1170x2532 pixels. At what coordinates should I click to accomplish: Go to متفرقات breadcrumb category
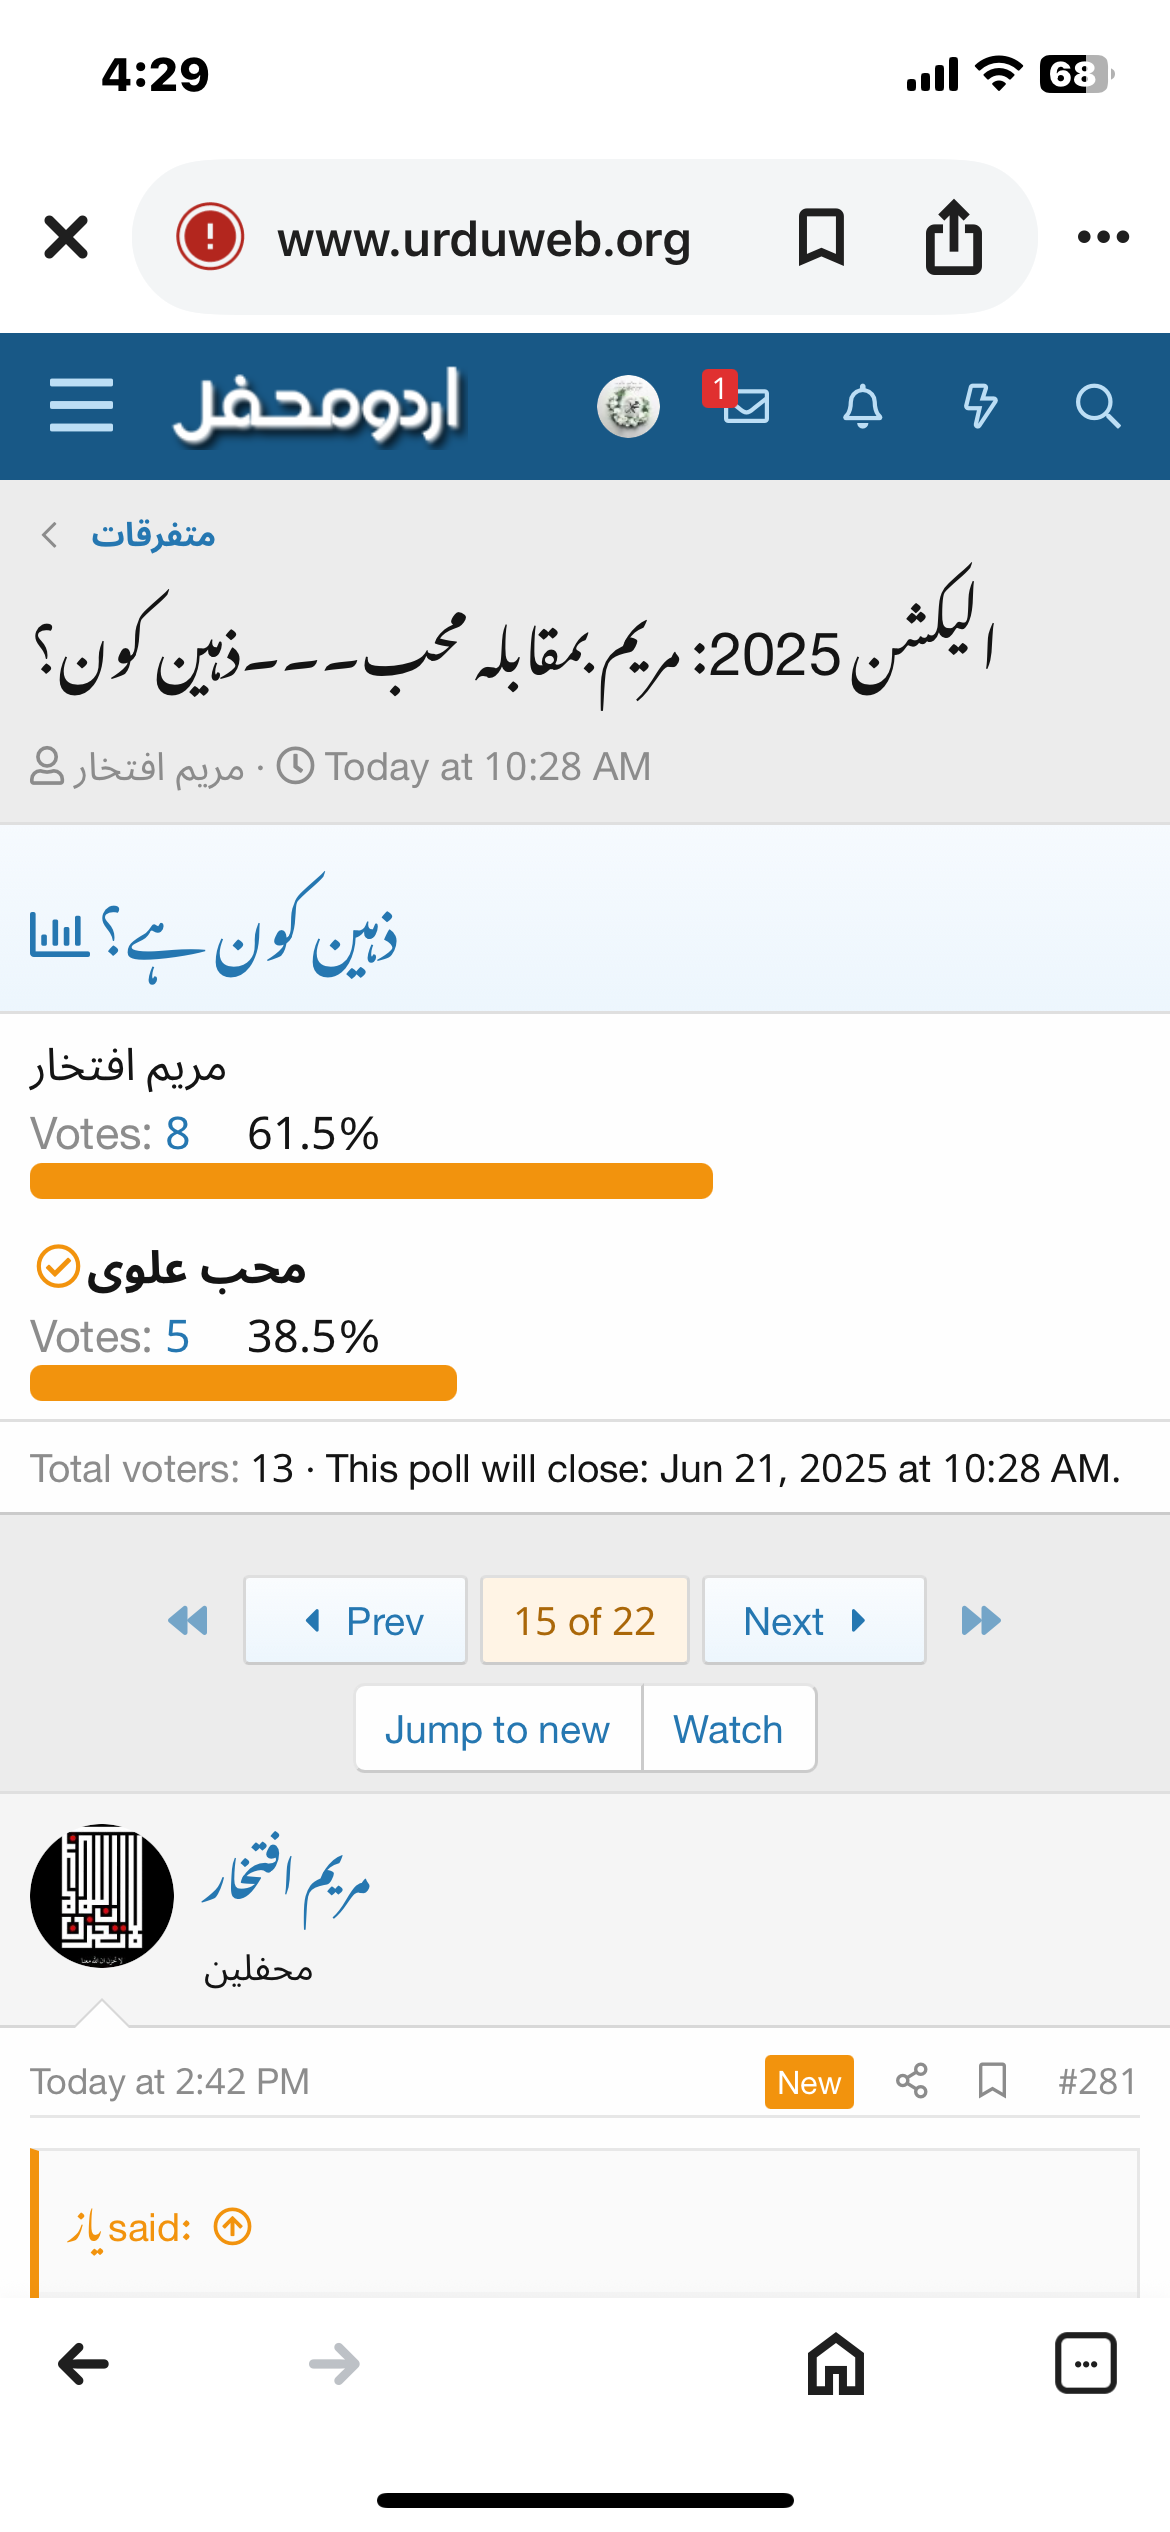point(153,535)
